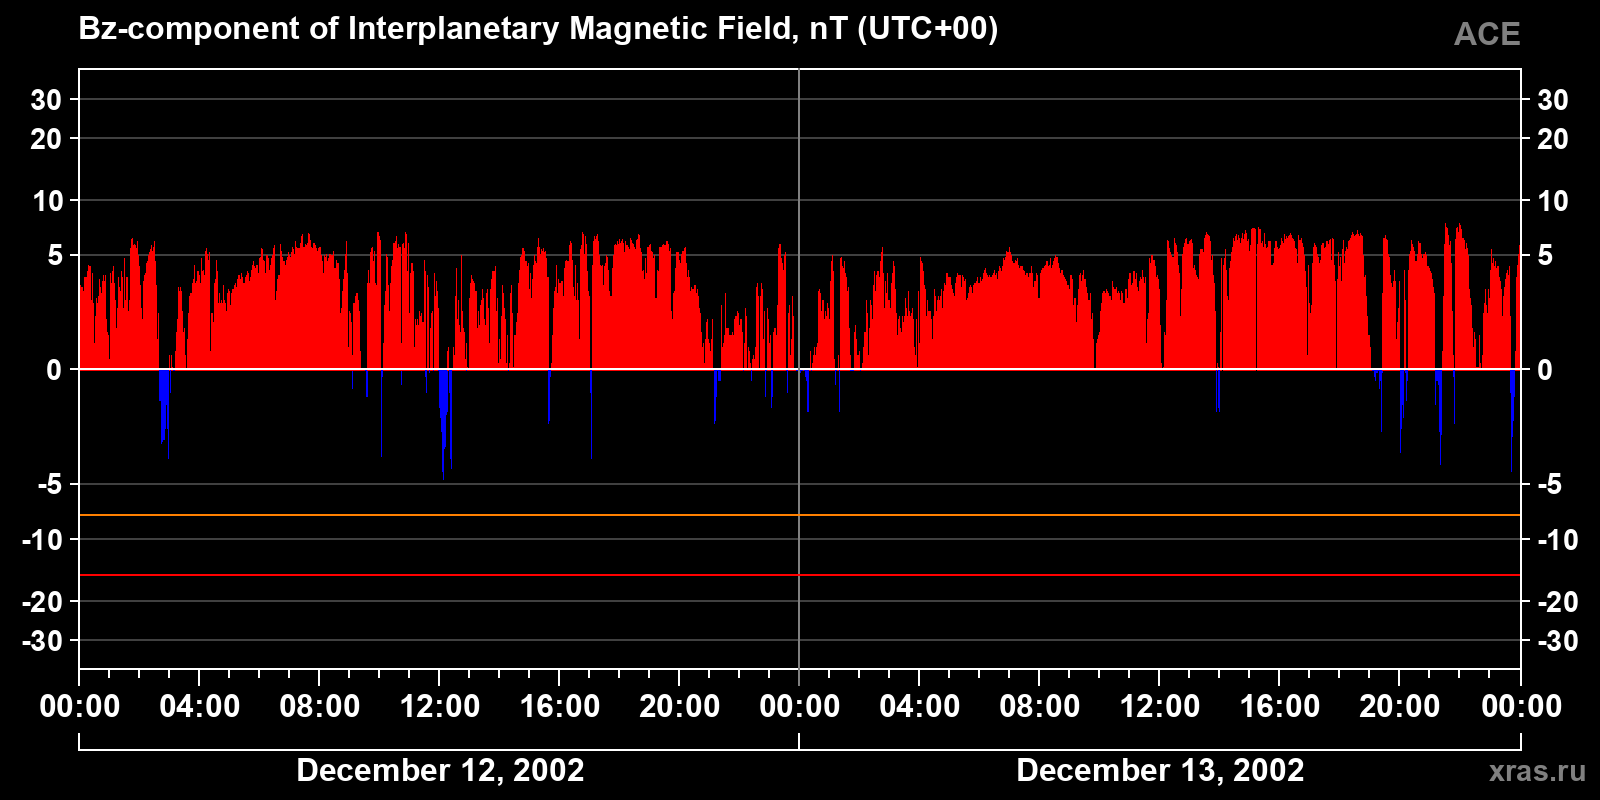The image size is (1600, 800).
Task: Select the December 12, 2002 date label
Action: pos(440,770)
